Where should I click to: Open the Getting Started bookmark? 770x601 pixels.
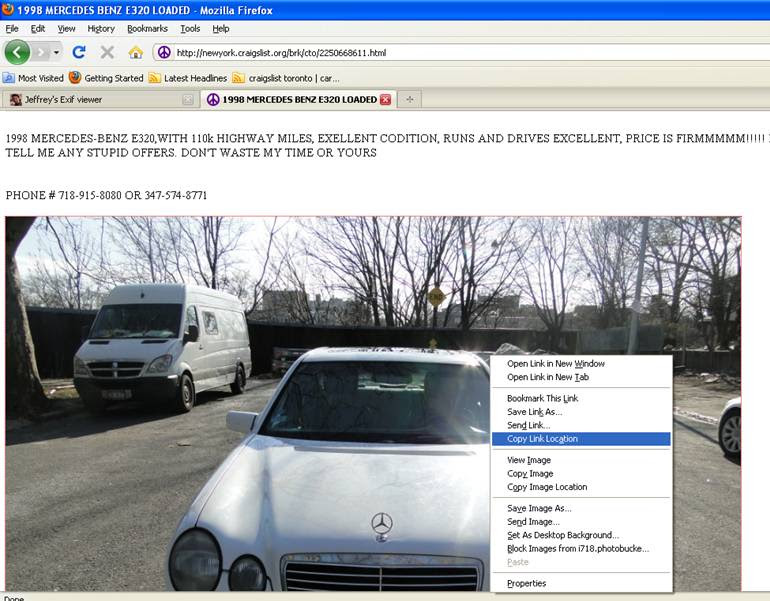click(x=106, y=78)
